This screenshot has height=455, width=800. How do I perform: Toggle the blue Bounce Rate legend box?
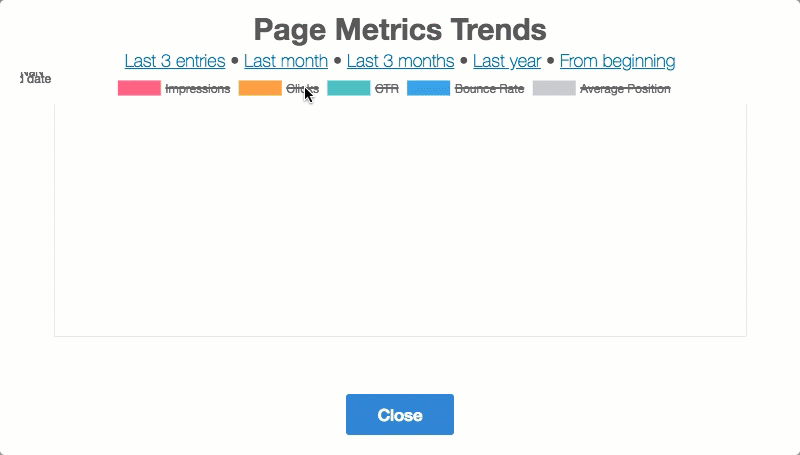pyautogui.click(x=428, y=88)
